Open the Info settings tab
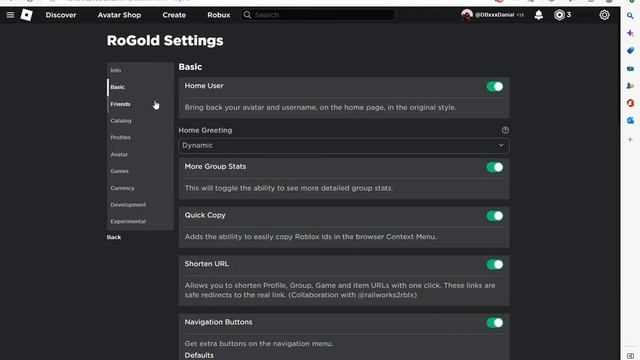The width and height of the screenshot is (640, 360). coord(140,70)
